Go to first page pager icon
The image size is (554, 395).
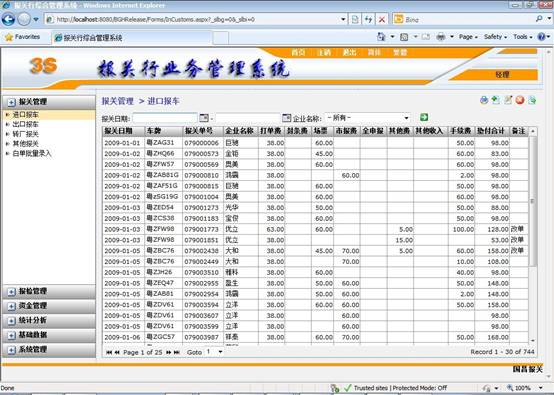109,352
